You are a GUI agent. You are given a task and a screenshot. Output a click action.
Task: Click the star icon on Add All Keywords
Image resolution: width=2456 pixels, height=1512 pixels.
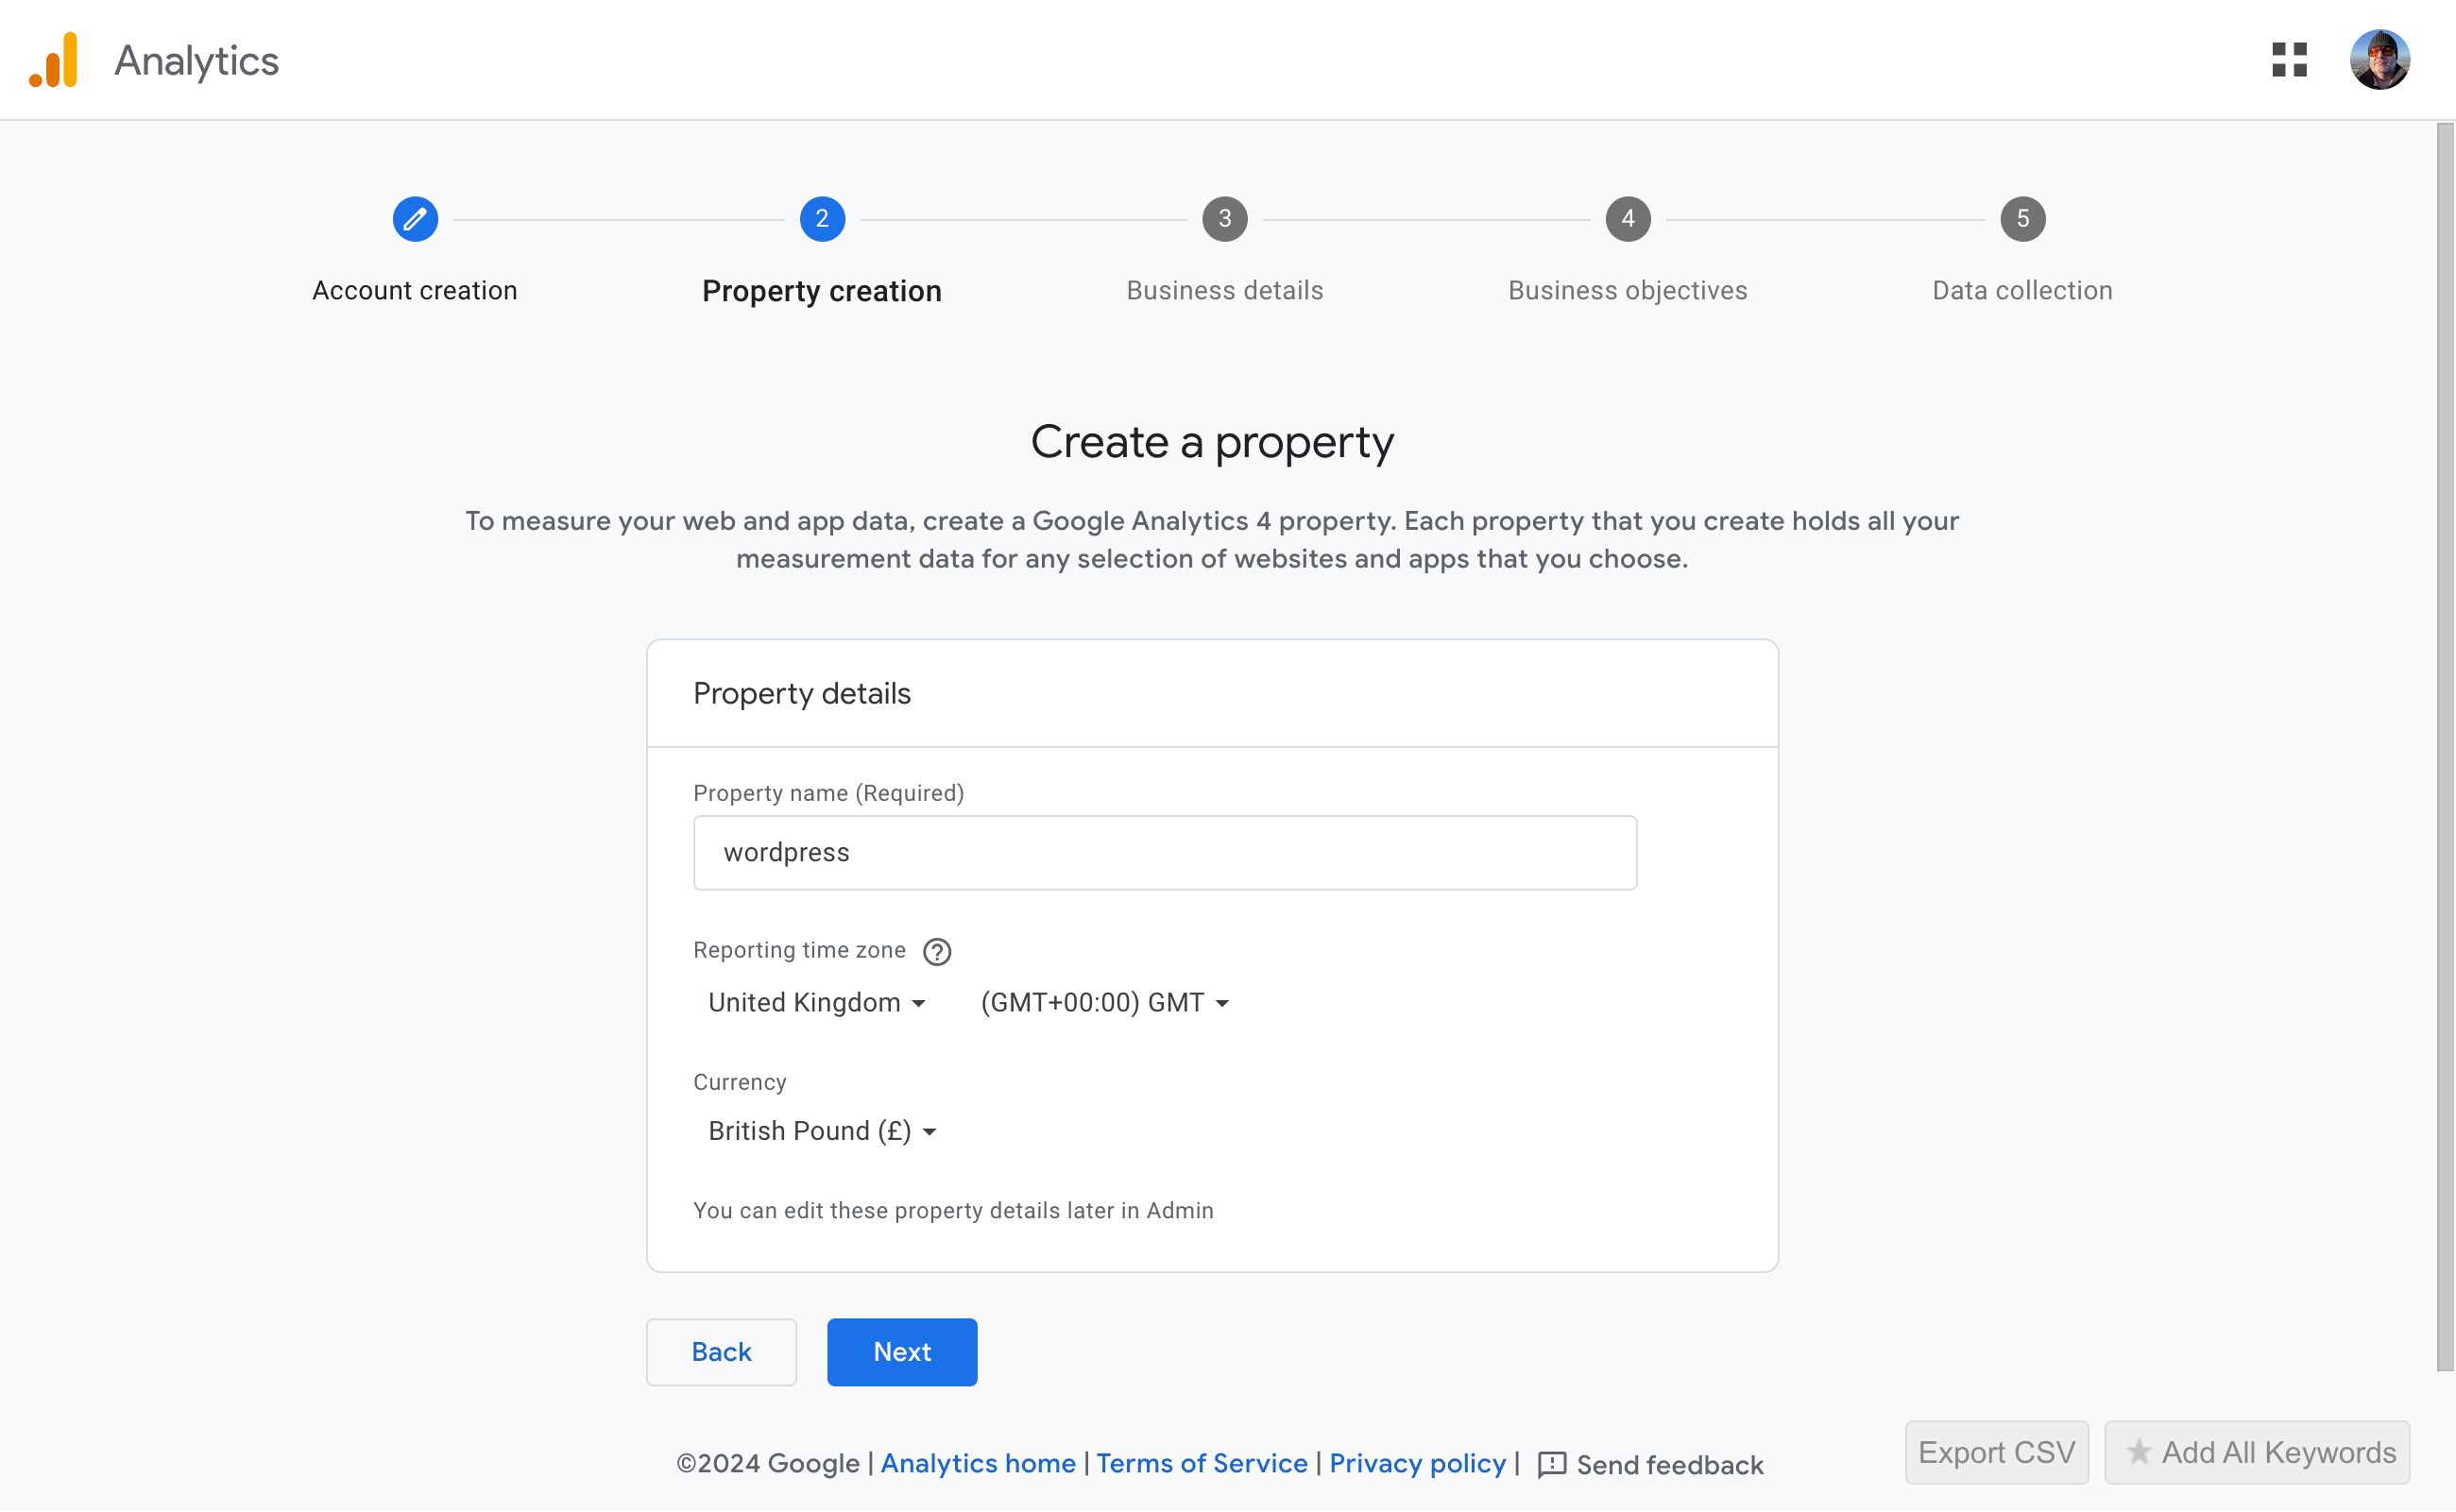click(x=2140, y=1452)
